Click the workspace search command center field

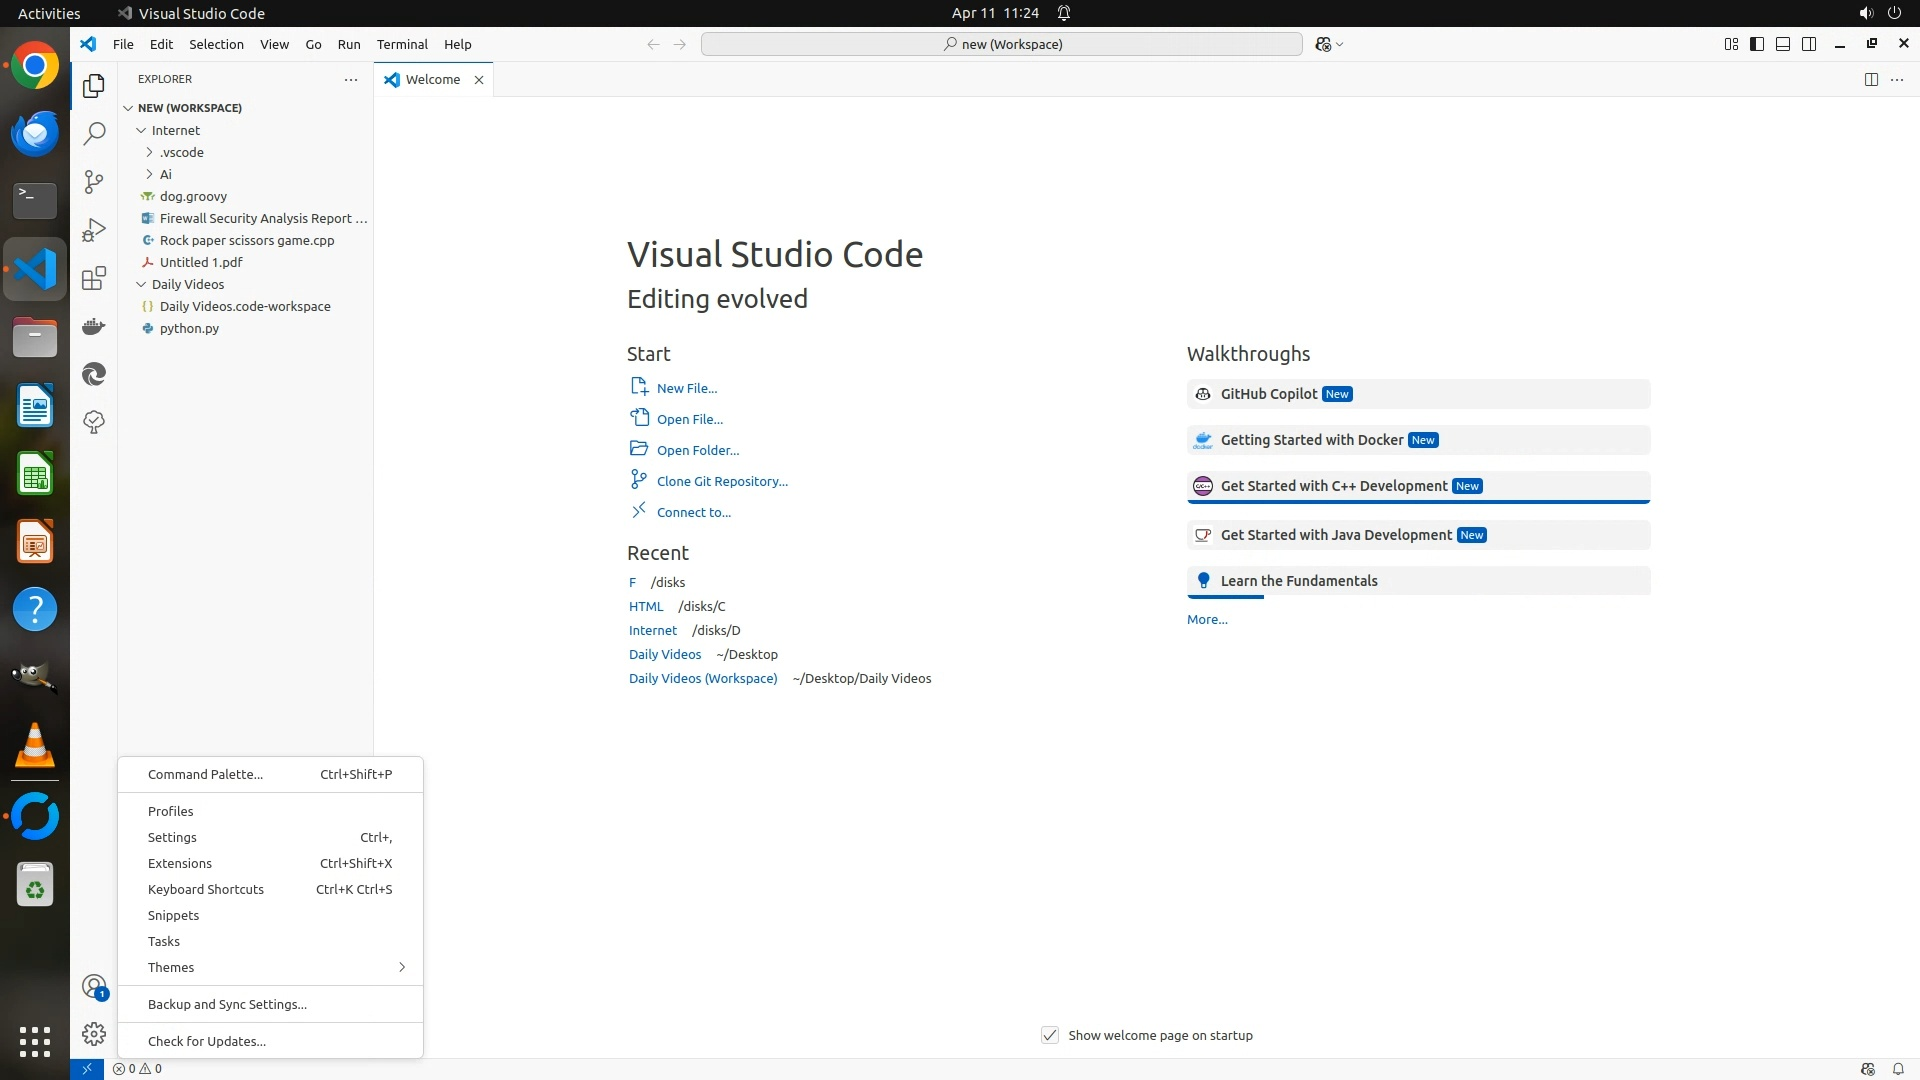(x=1002, y=44)
